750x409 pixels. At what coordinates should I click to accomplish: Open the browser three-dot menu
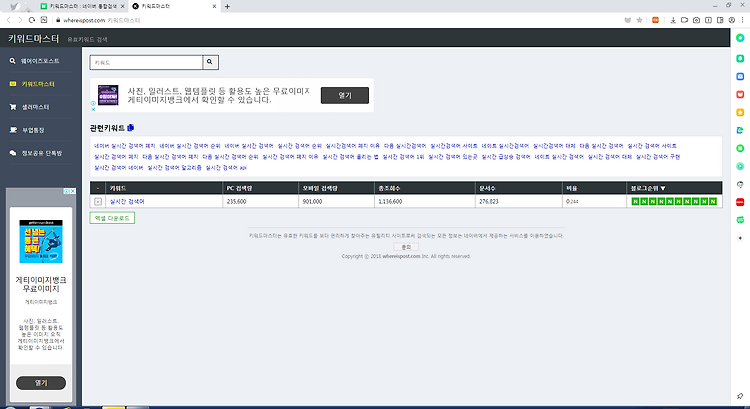click(x=743, y=20)
